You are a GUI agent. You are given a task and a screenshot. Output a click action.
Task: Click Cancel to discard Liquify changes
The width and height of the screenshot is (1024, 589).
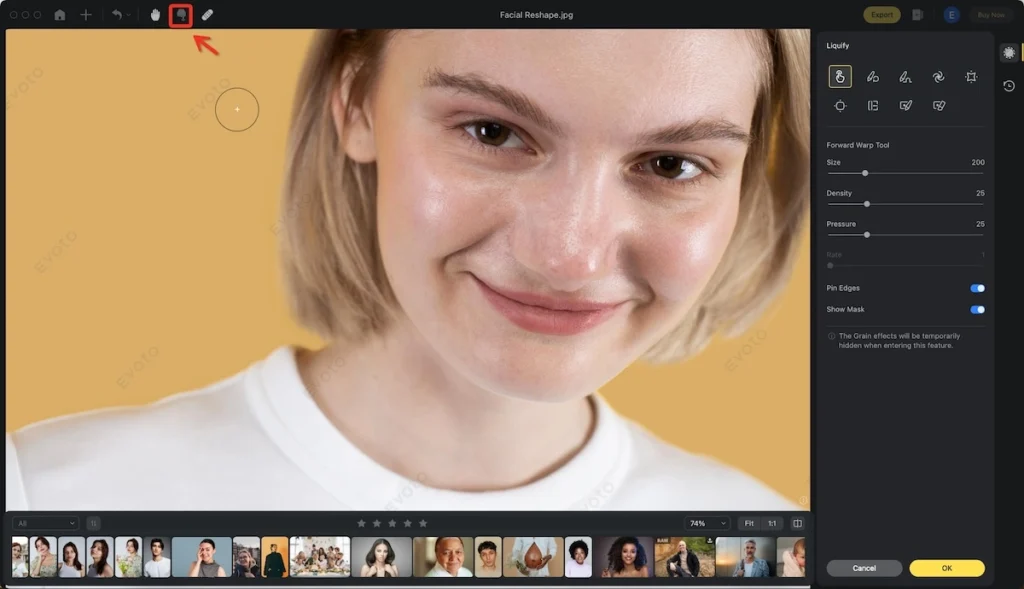tap(864, 568)
